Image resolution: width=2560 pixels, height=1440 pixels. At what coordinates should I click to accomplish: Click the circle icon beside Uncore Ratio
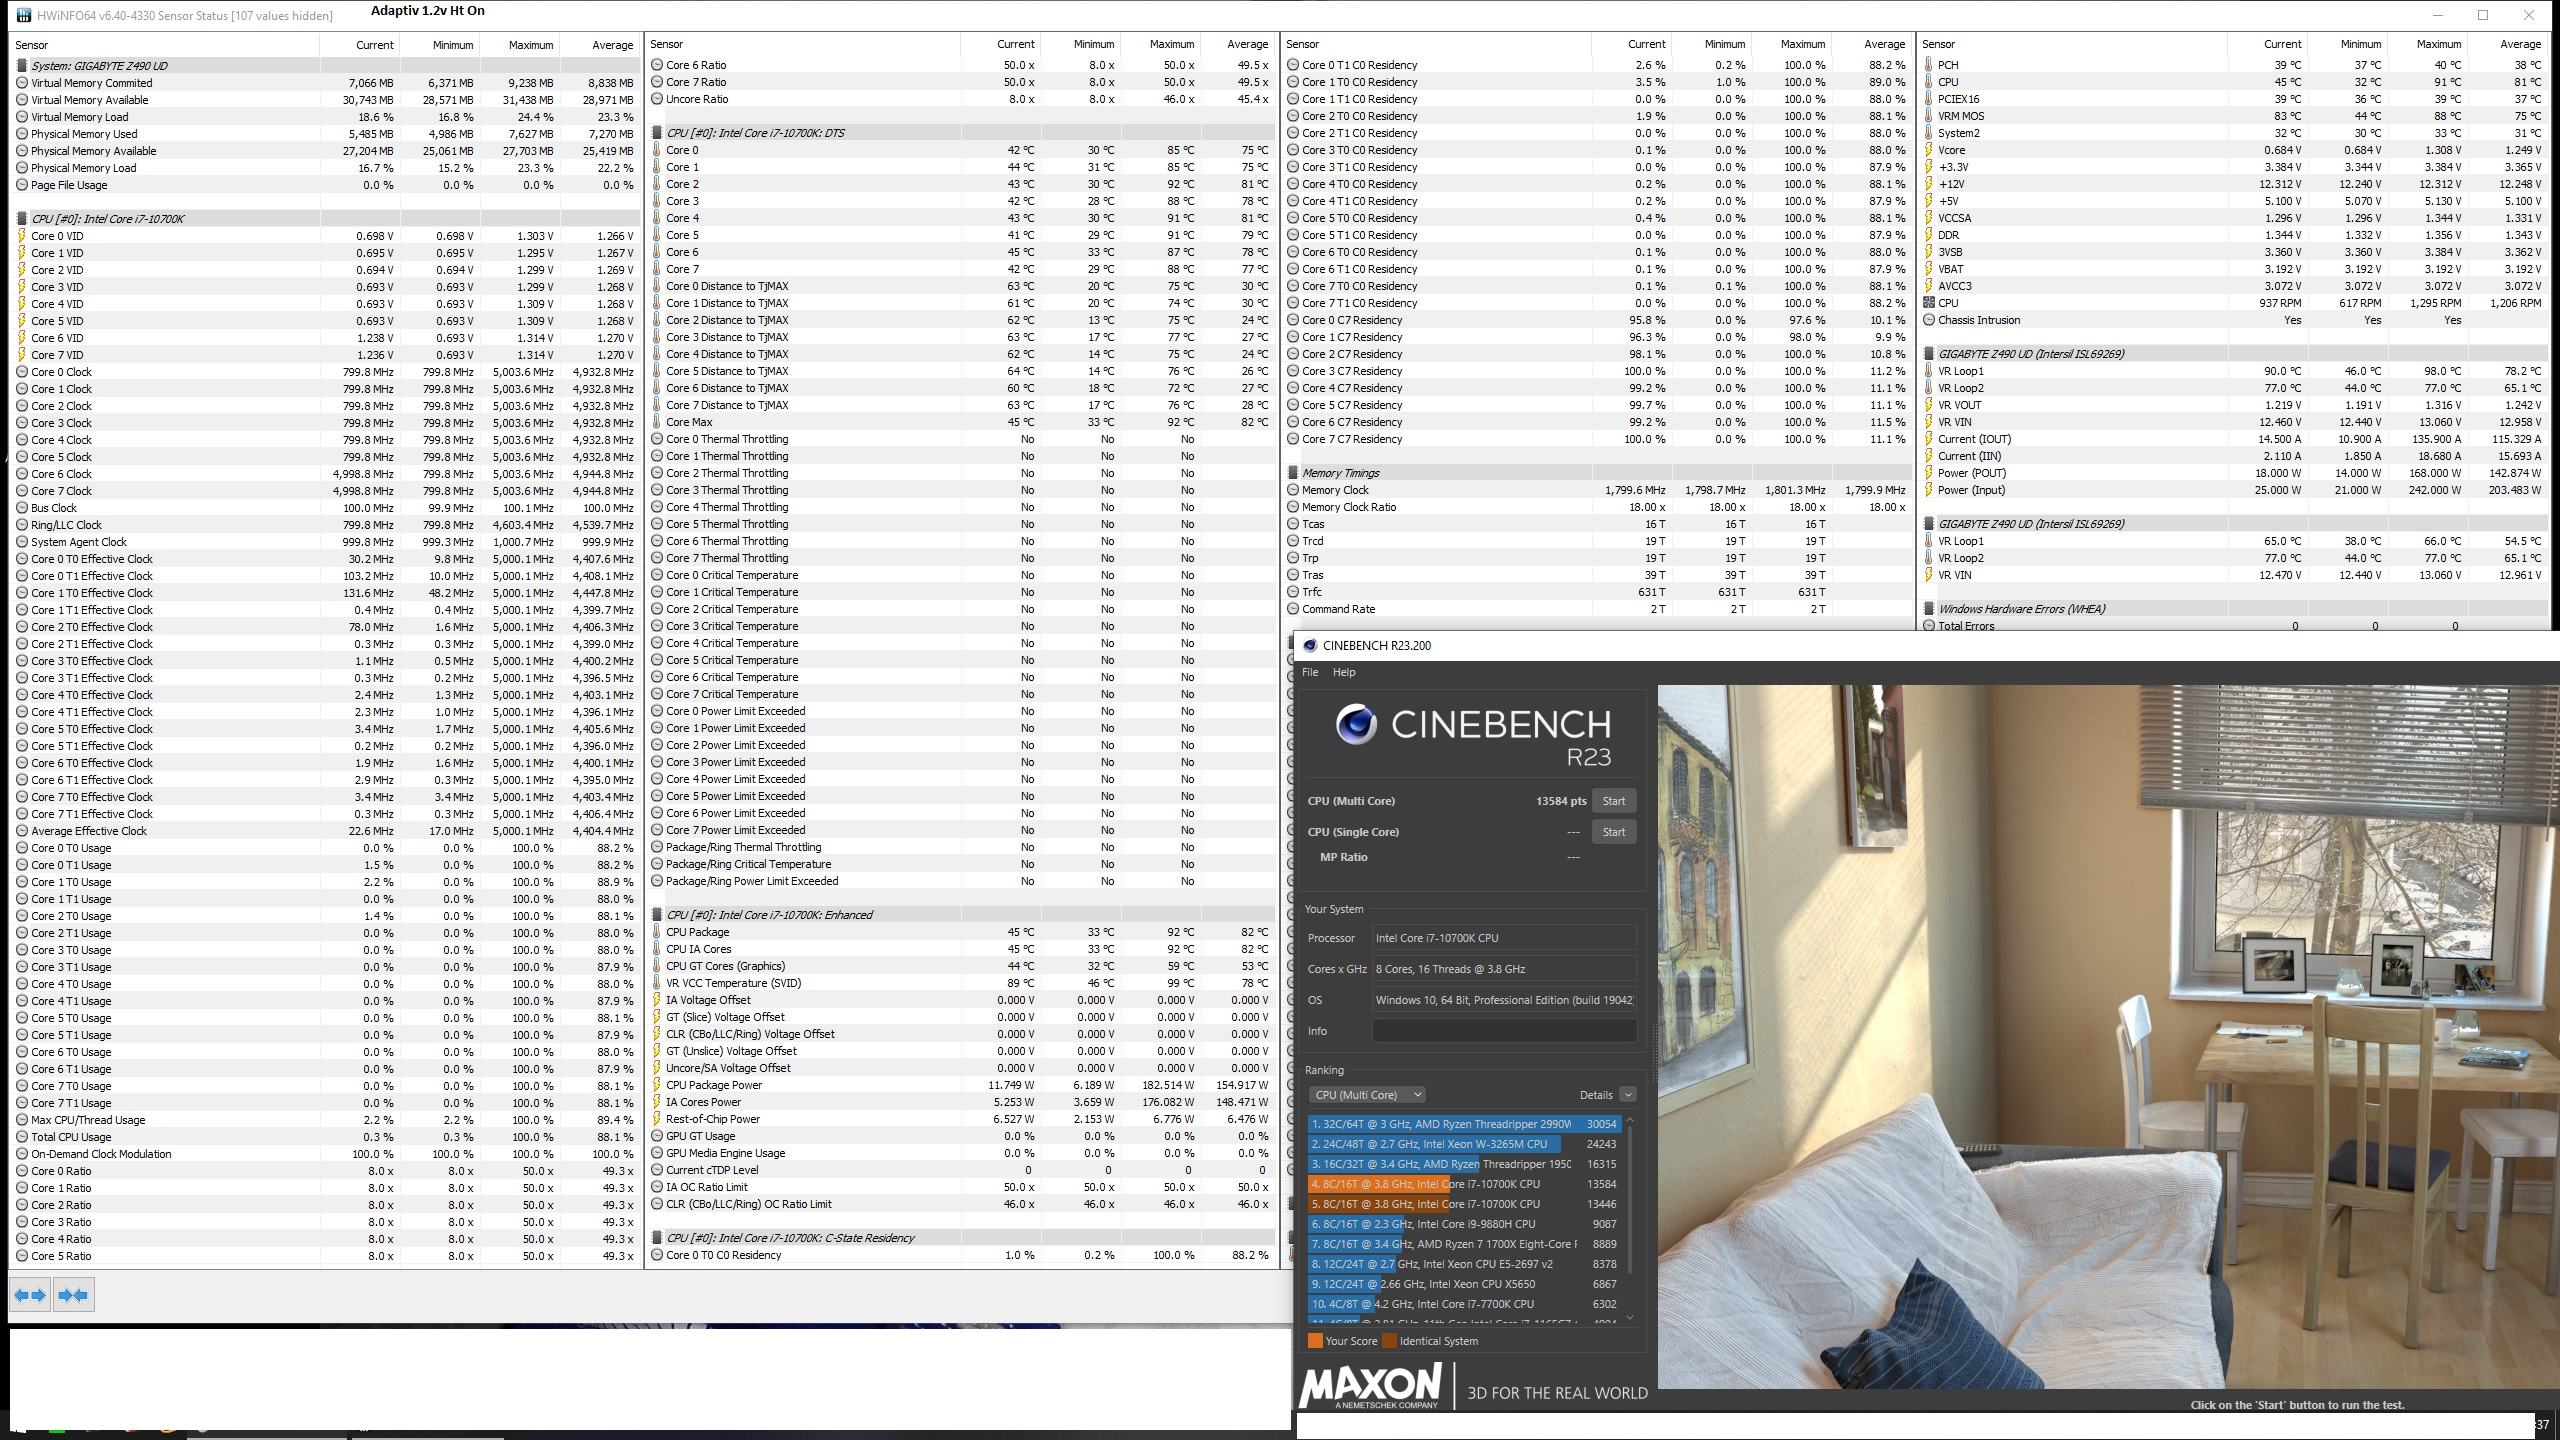(657, 99)
